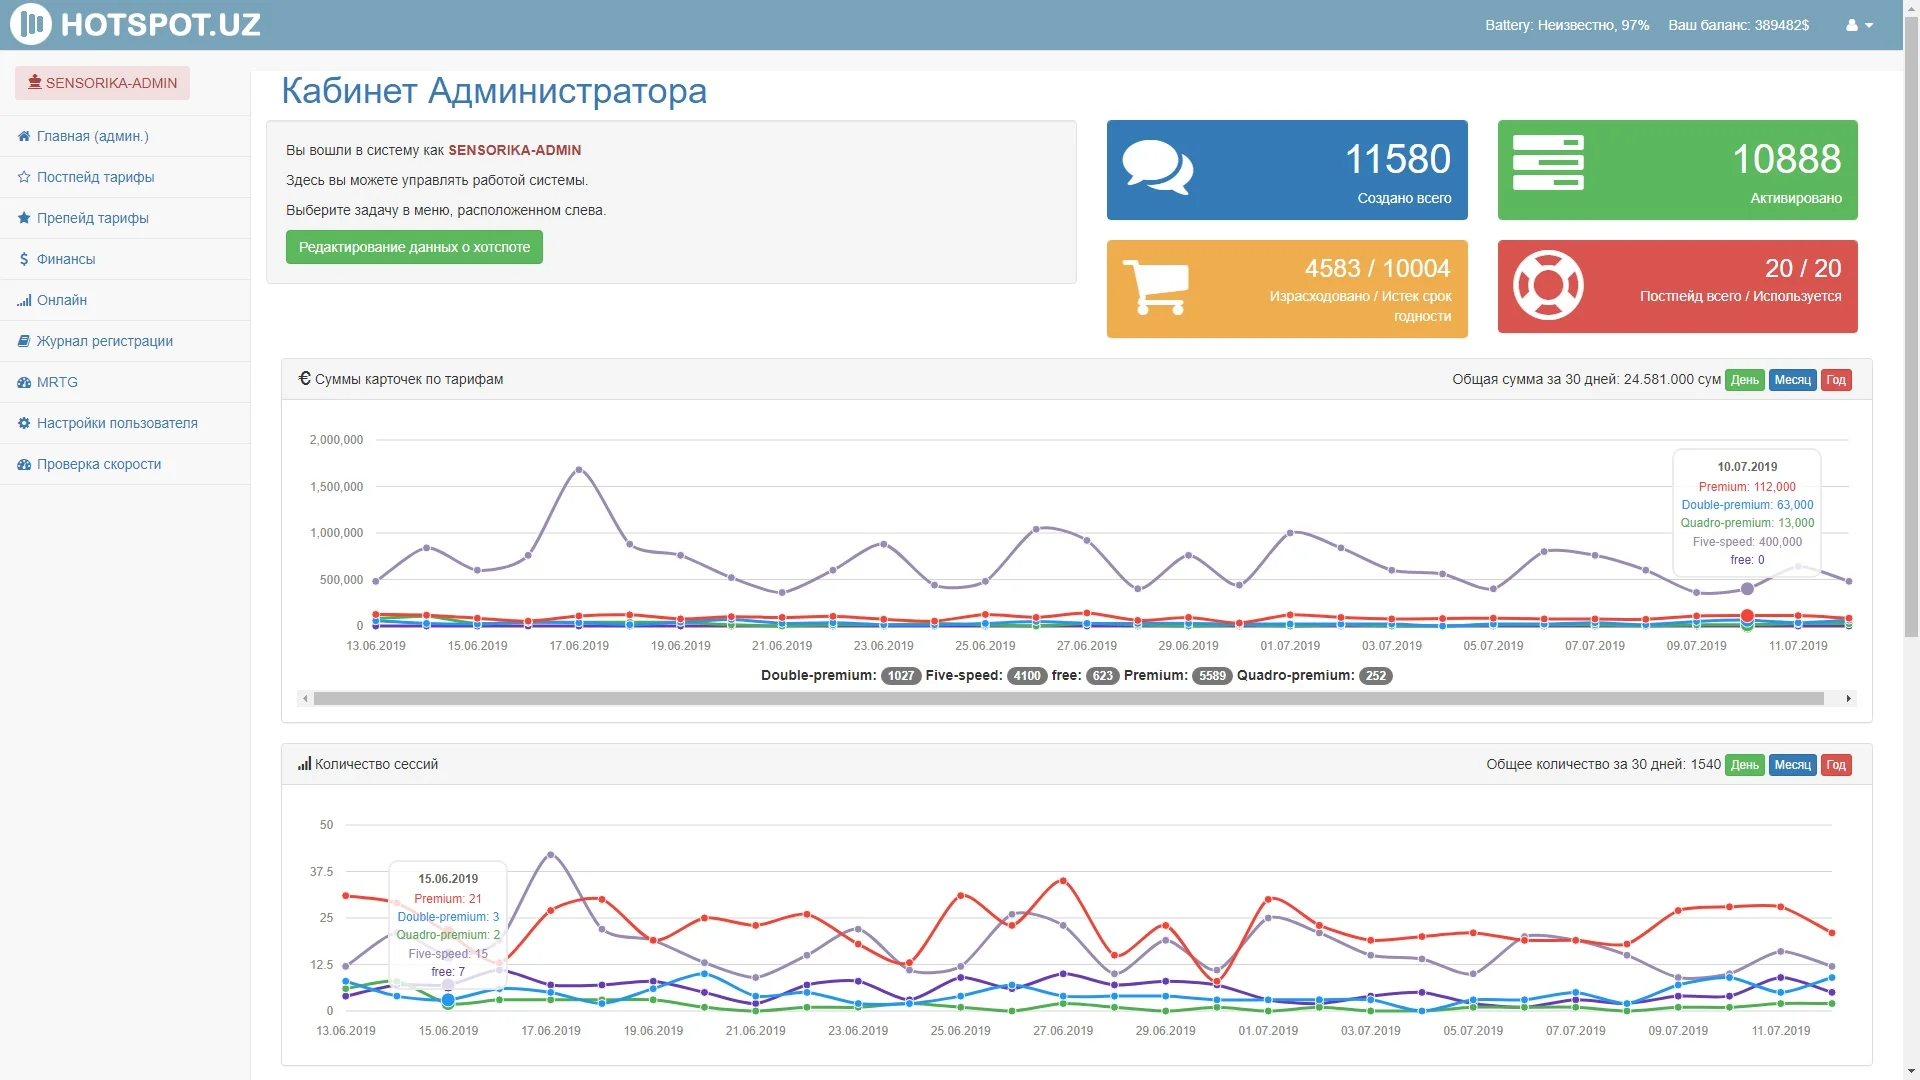This screenshot has width=1920, height=1080.
Task: Open the user account dropdown in header
Action: click(x=1859, y=25)
